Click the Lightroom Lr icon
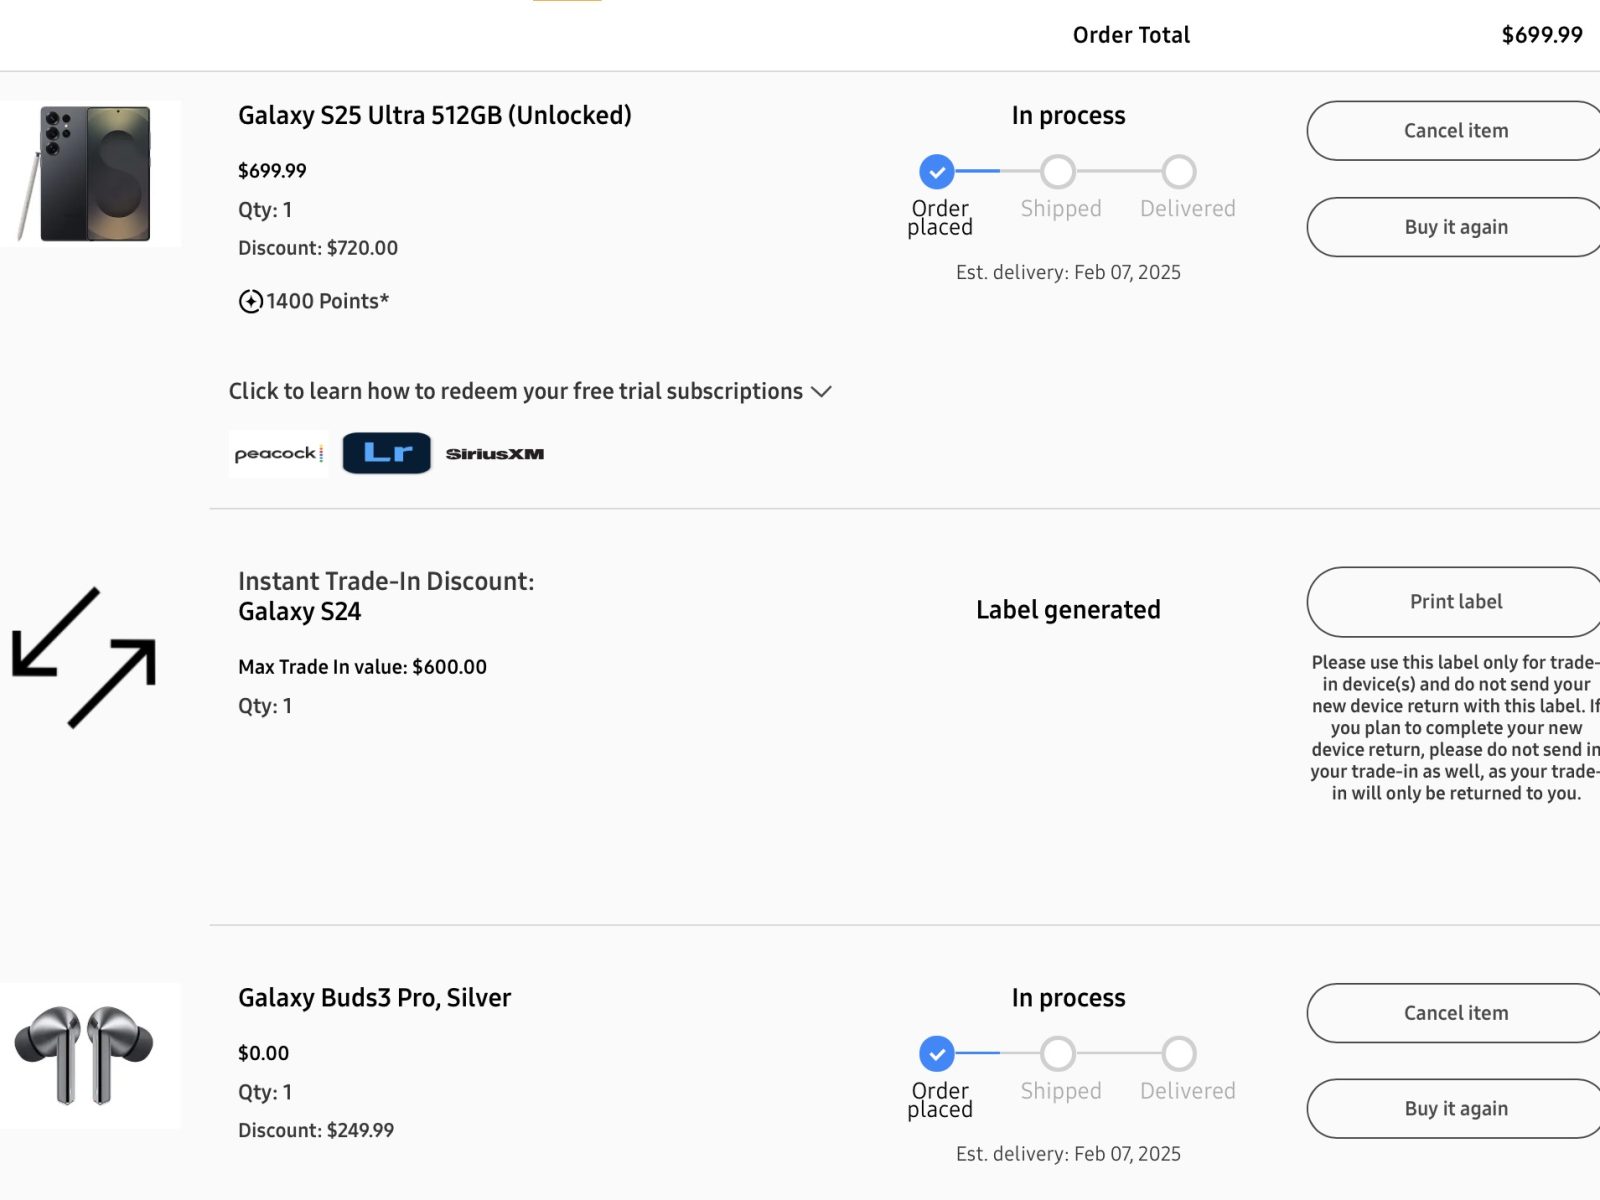This screenshot has height=1200, width=1600. [387, 453]
